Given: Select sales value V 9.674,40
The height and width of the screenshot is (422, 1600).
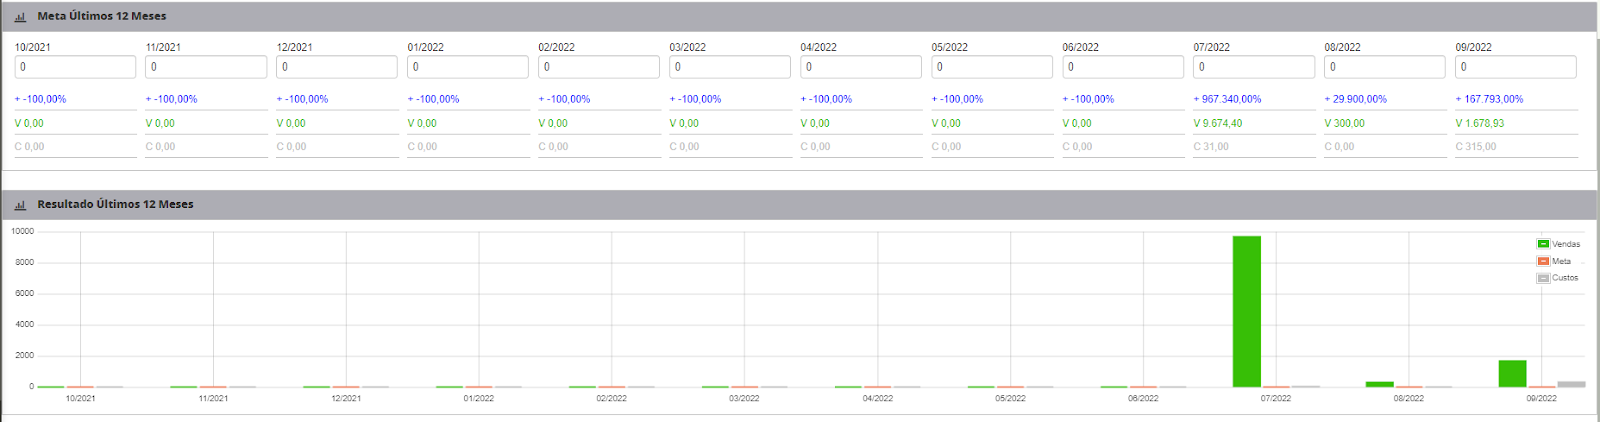Looking at the screenshot, I should (x=1218, y=123).
